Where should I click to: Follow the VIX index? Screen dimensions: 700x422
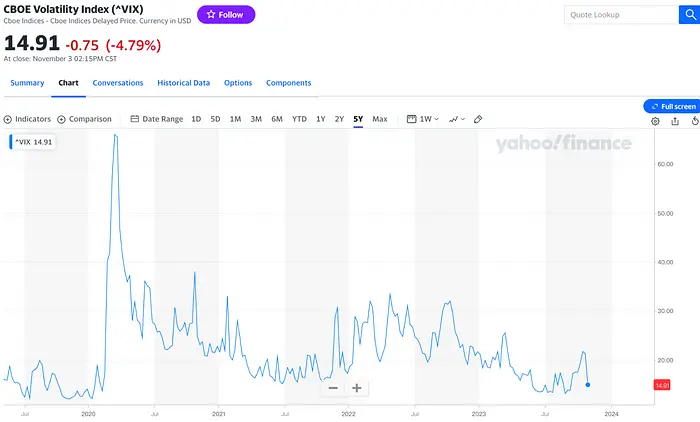pyautogui.click(x=226, y=15)
